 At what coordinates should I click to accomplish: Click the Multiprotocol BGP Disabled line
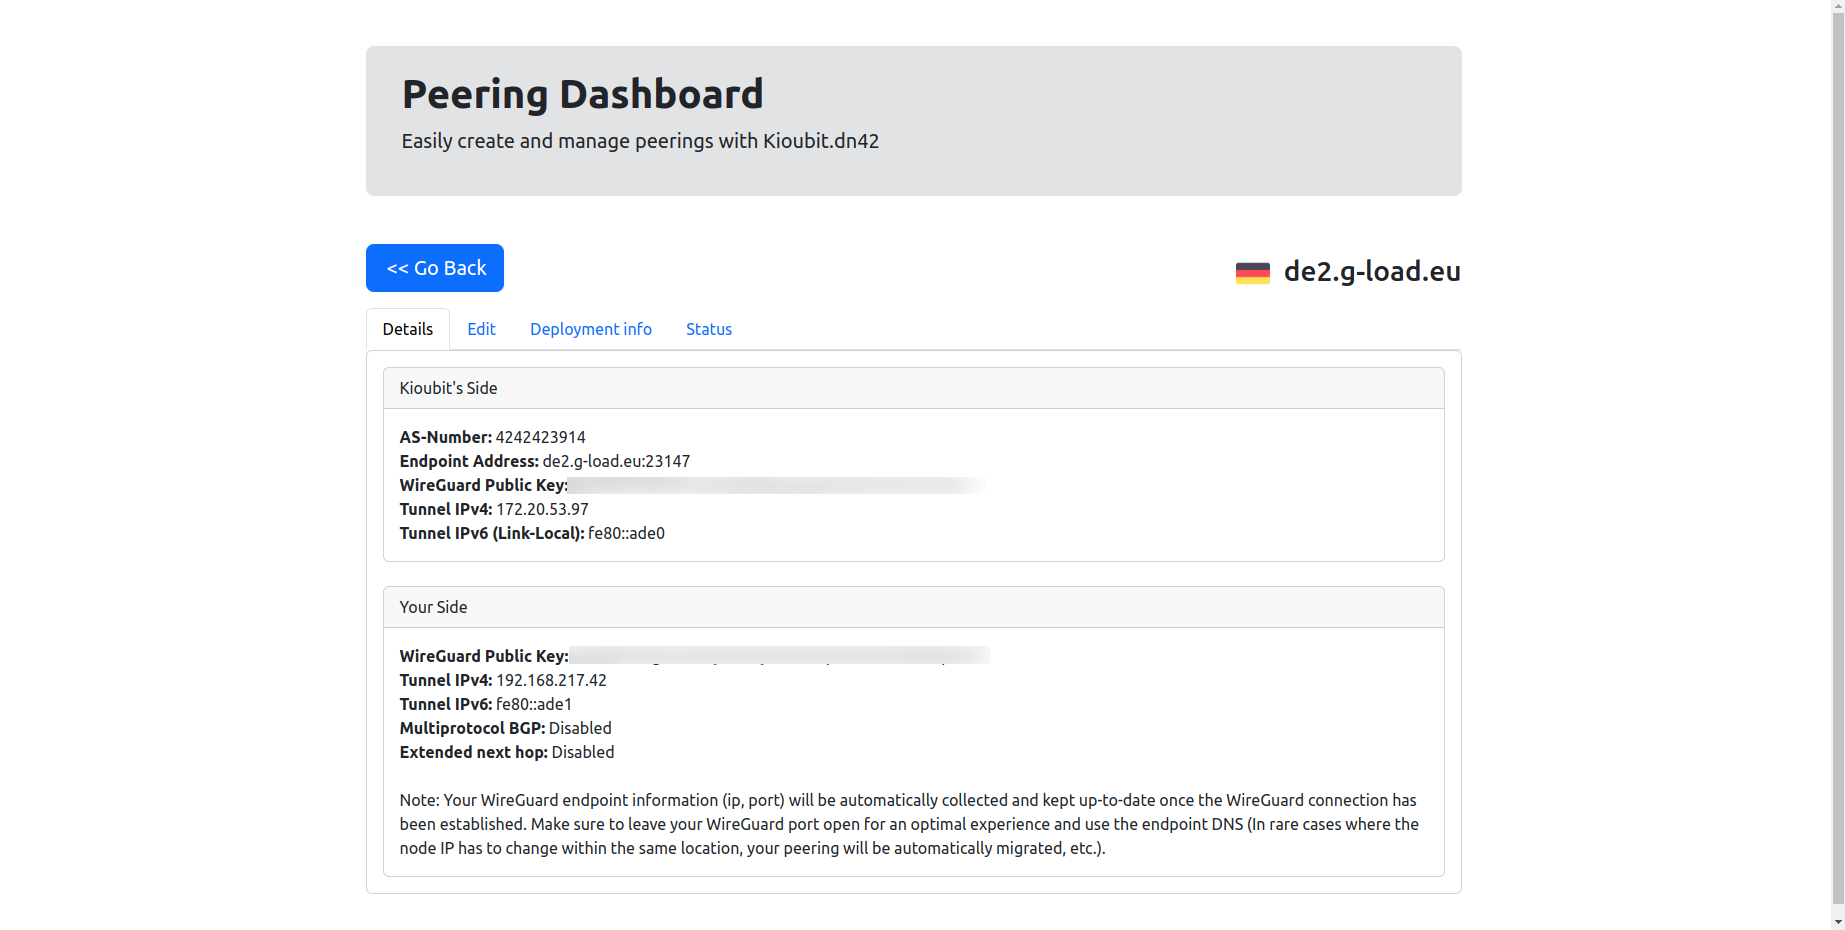(x=505, y=728)
